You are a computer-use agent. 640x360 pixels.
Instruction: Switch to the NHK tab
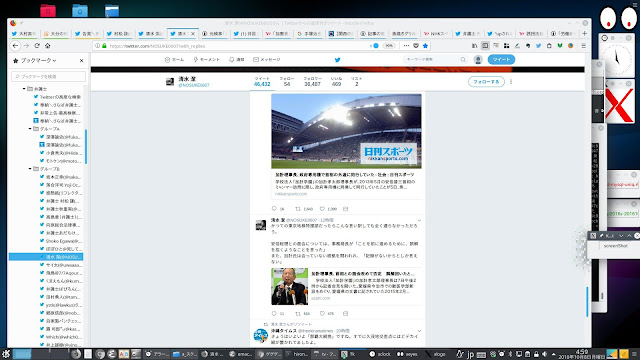436,33
